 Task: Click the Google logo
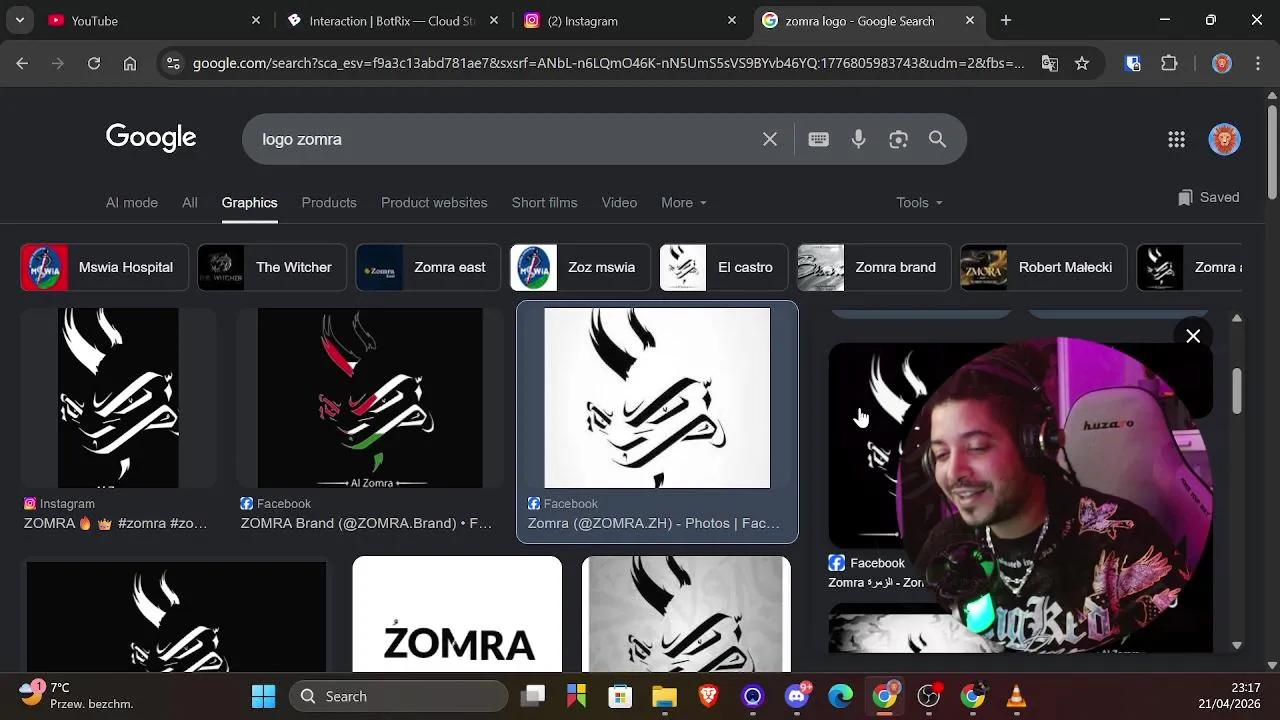tap(151, 138)
